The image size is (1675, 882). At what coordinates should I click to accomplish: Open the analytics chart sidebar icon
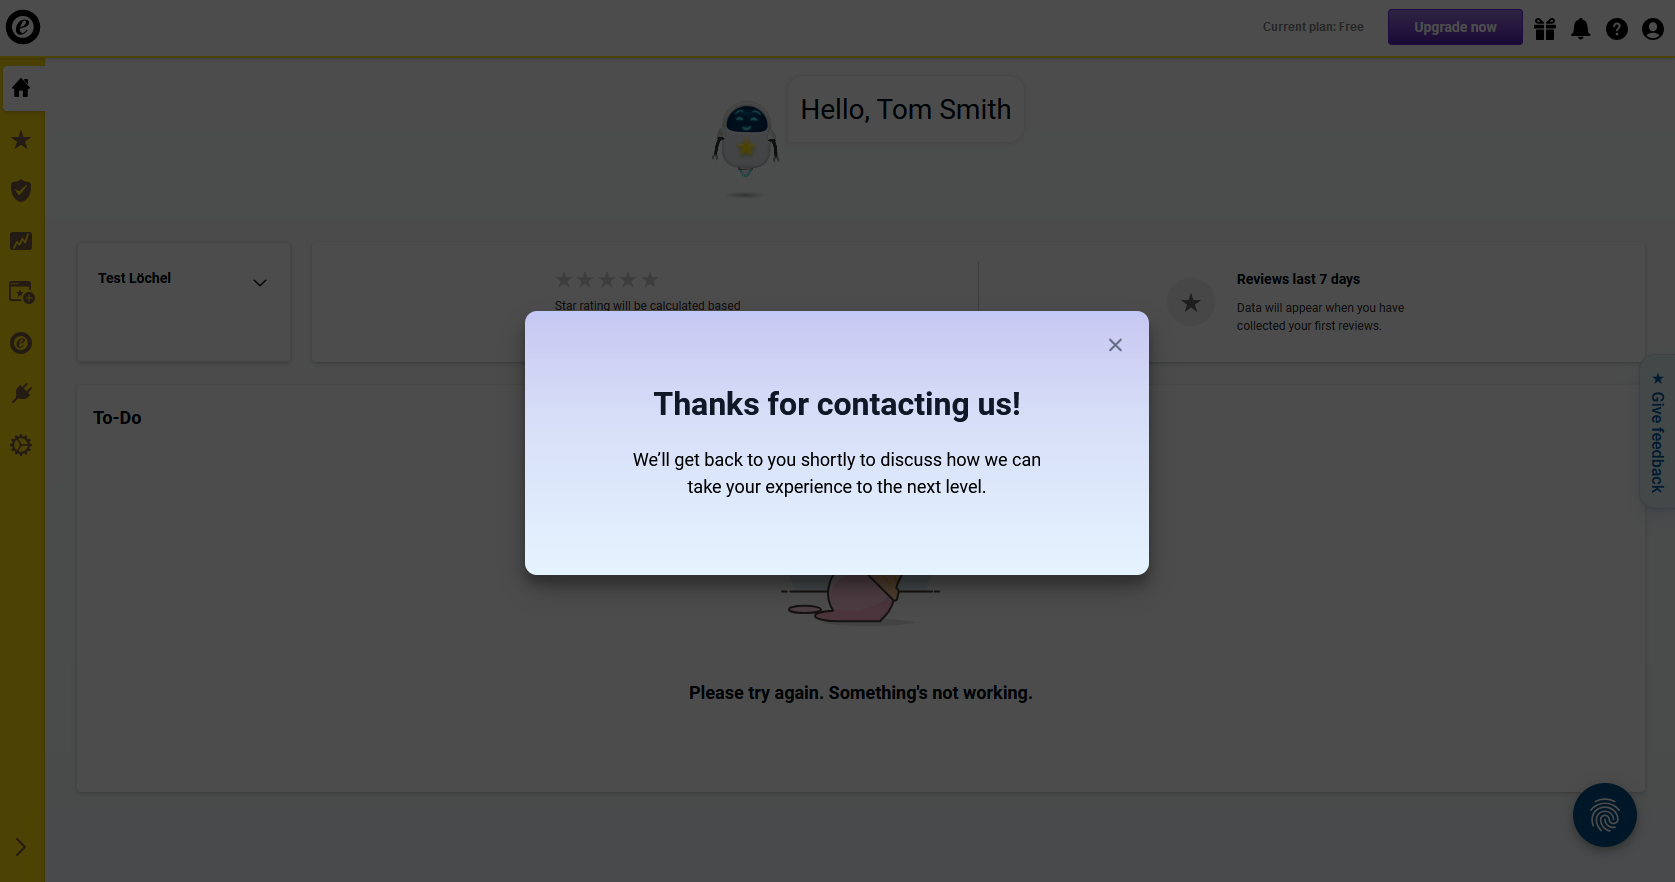(x=21, y=241)
